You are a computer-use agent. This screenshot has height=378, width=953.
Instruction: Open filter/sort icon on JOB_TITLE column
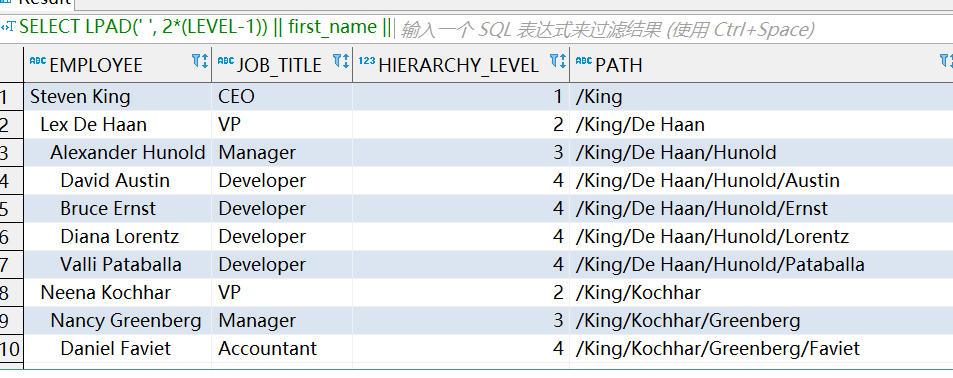[x=341, y=61]
